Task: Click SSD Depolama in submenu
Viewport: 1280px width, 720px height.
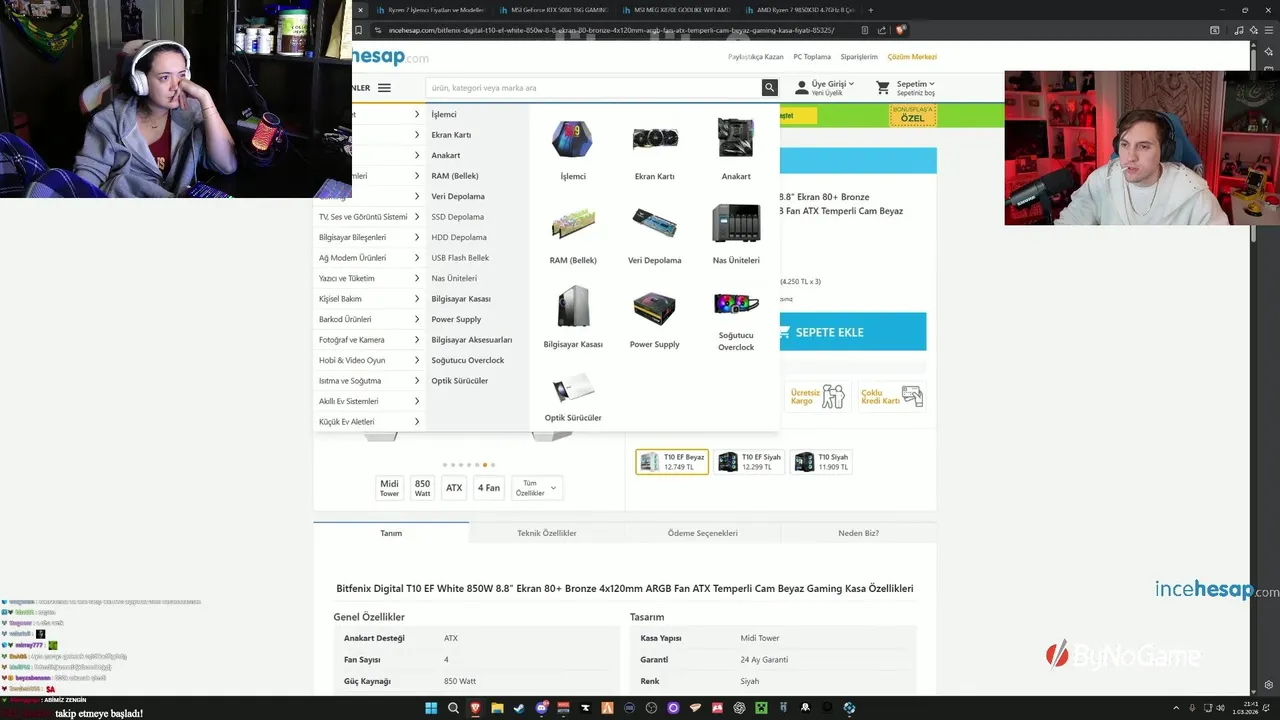Action: pos(458,217)
